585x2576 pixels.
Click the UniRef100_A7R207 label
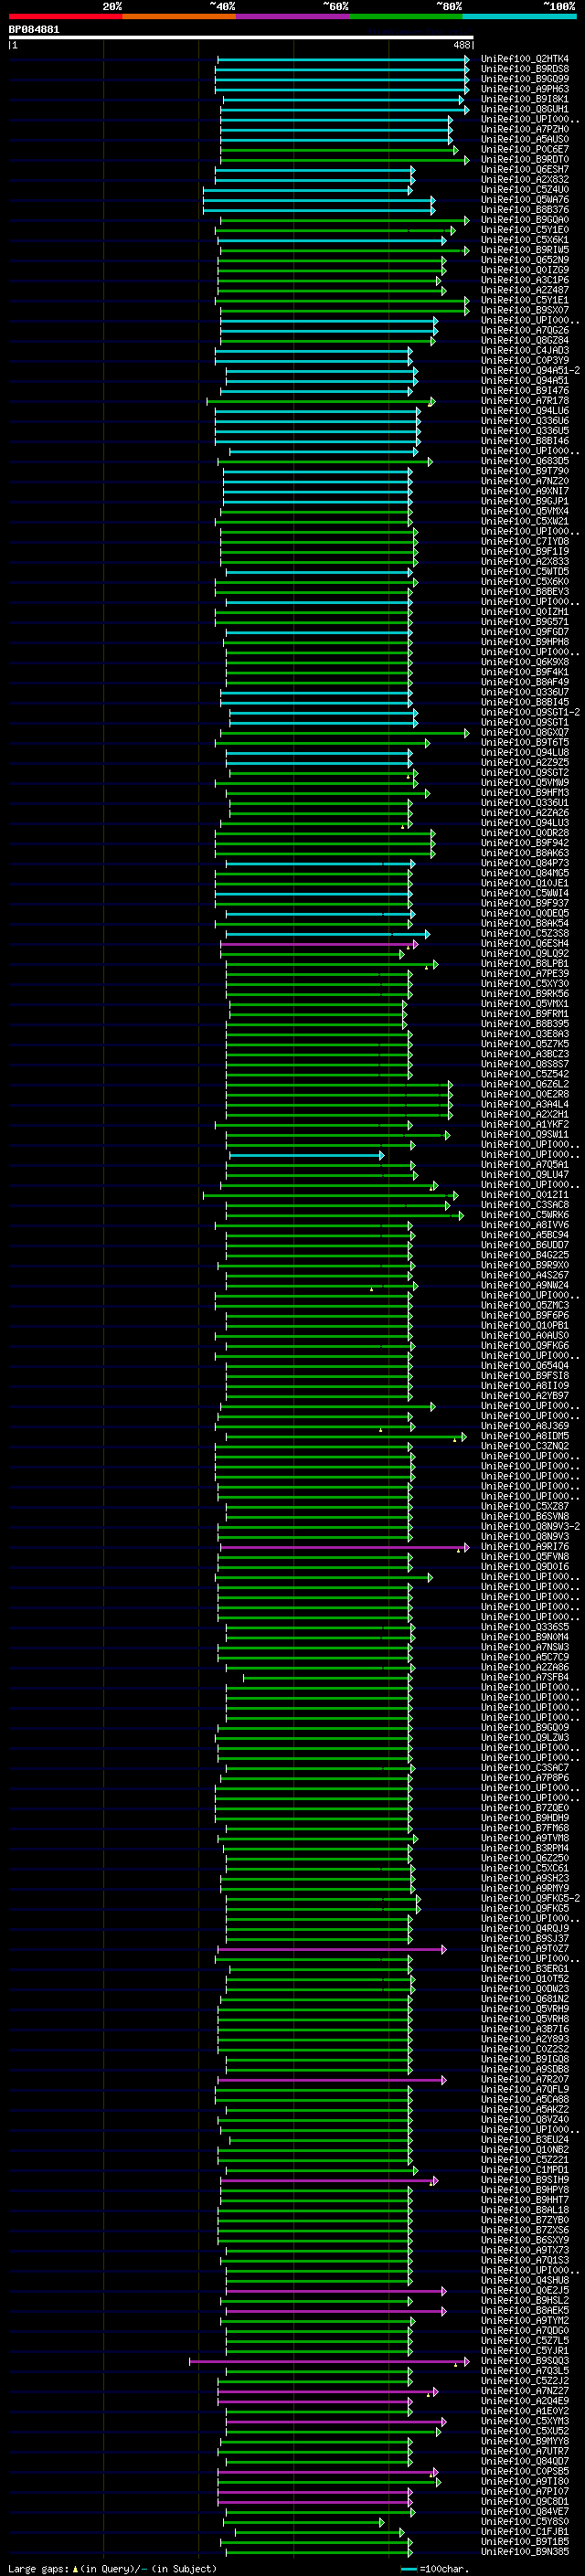click(x=525, y=2079)
